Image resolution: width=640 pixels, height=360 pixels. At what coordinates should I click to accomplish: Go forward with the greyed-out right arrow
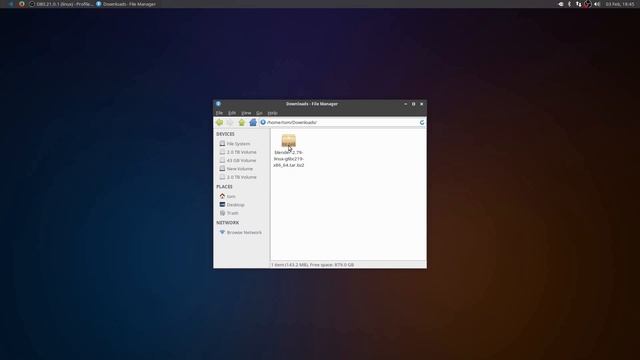pyautogui.click(x=230, y=122)
